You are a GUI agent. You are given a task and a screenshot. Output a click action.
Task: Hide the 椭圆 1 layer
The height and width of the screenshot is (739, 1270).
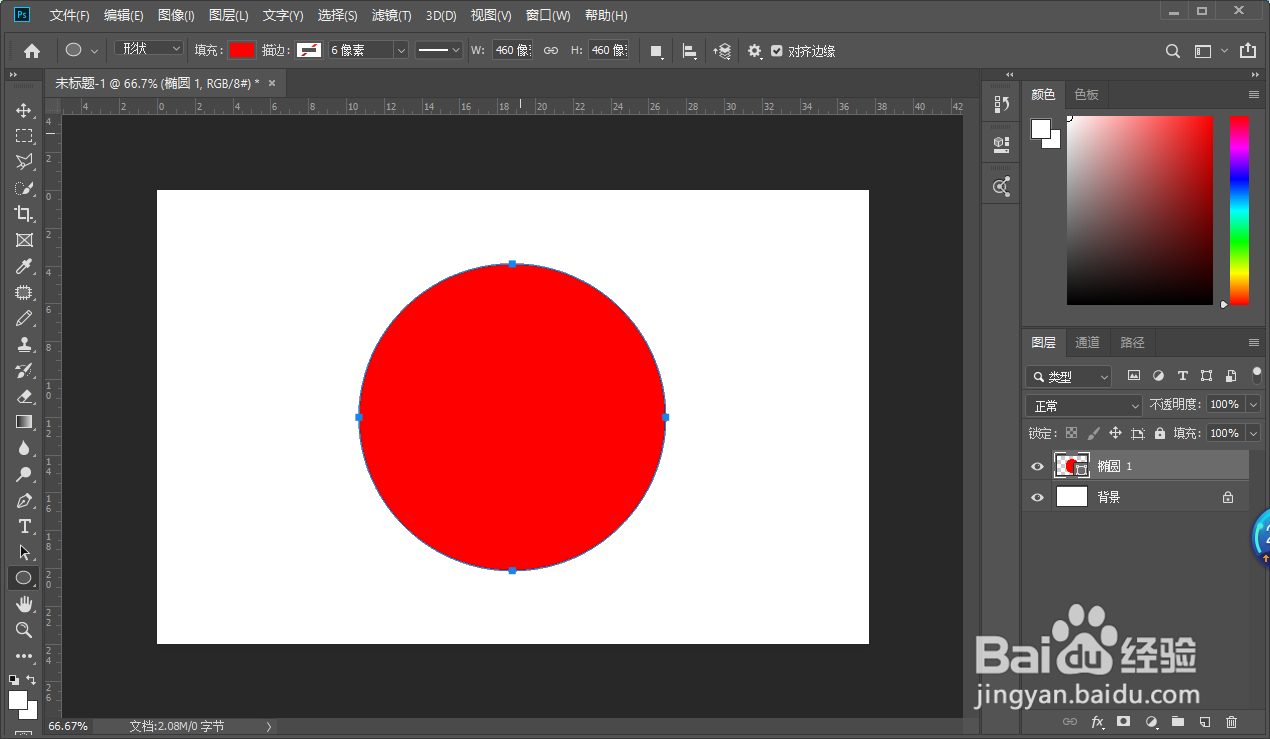[x=1037, y=466]
